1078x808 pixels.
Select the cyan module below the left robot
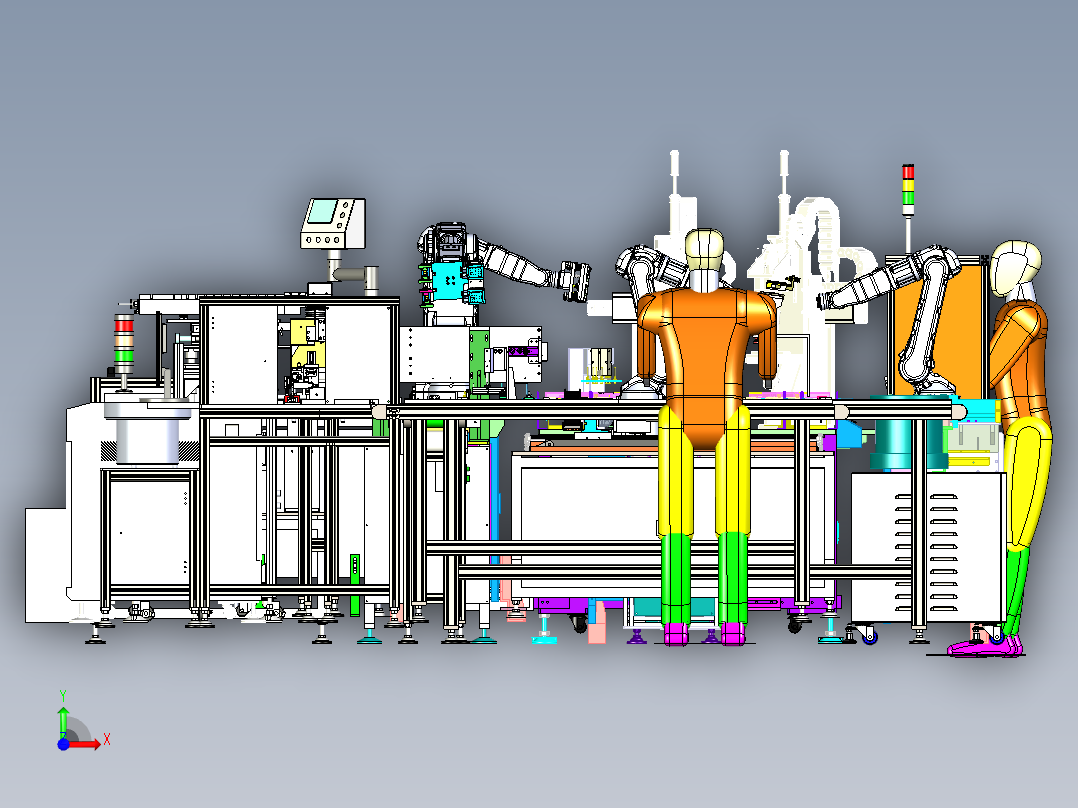447,282
